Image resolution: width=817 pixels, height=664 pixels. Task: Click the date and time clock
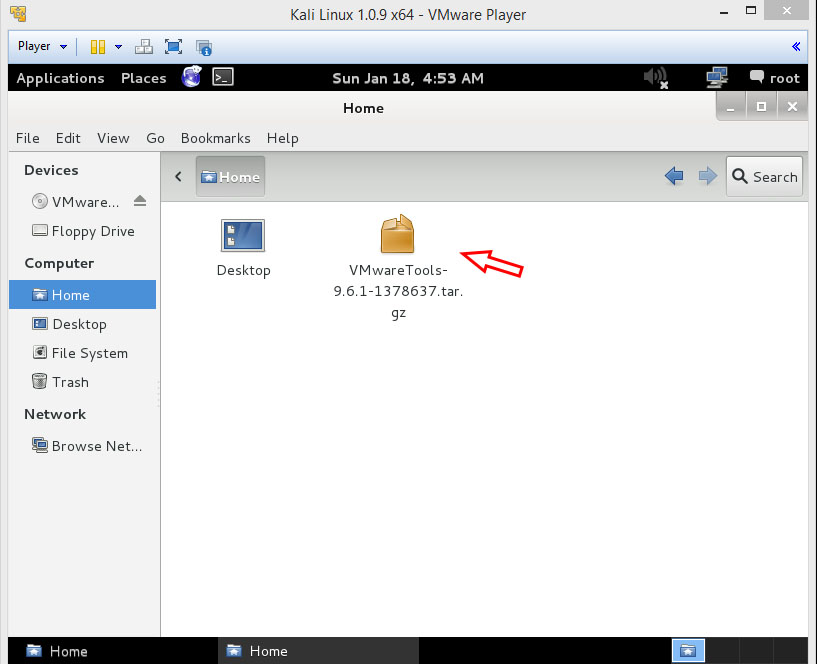(x=408, y=78)
